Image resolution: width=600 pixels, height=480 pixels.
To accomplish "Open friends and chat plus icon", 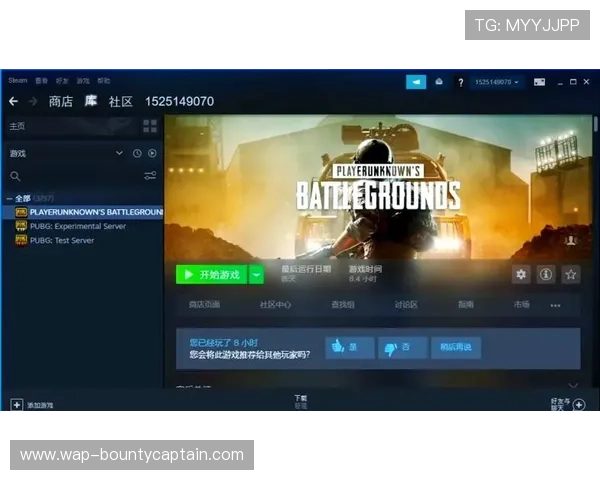I will tap(579, 405).
